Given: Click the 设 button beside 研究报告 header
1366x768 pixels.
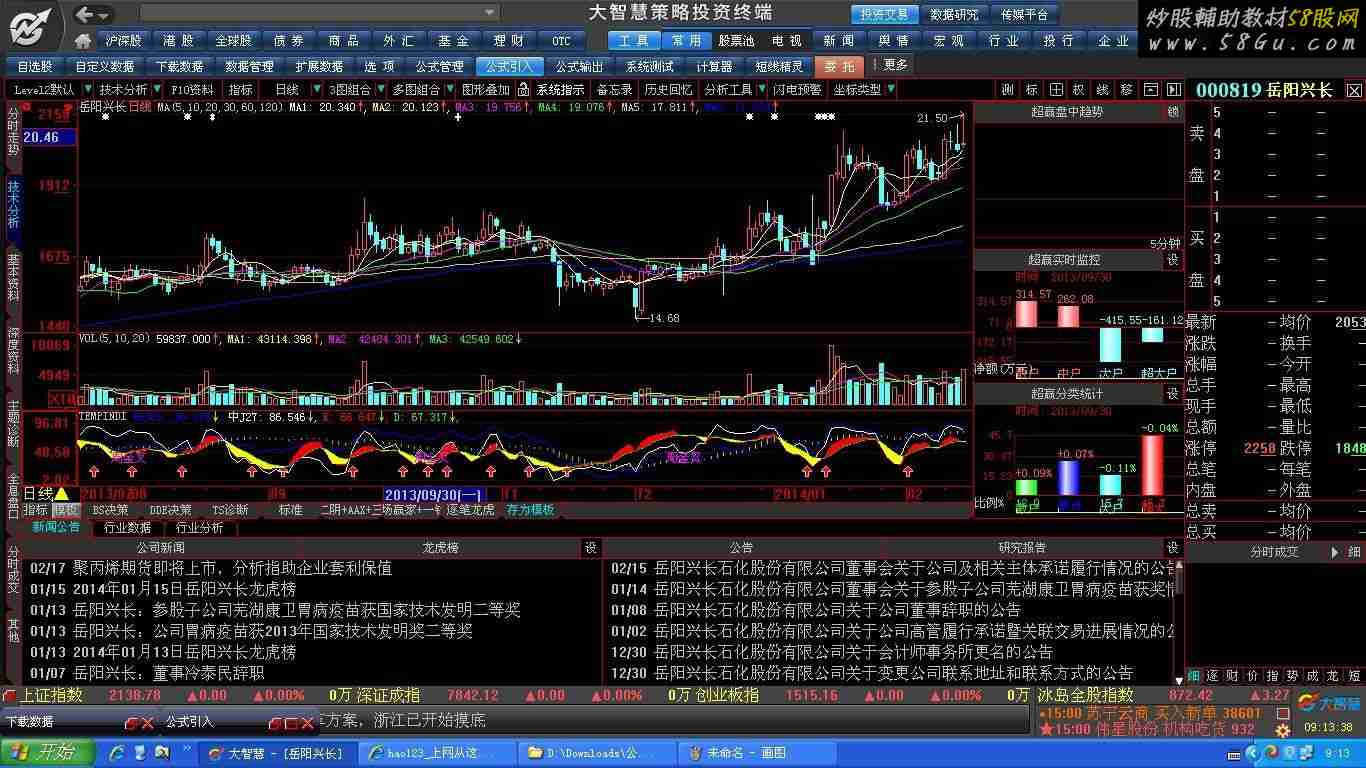Looking at the screenshot, I should (1172, 548).
